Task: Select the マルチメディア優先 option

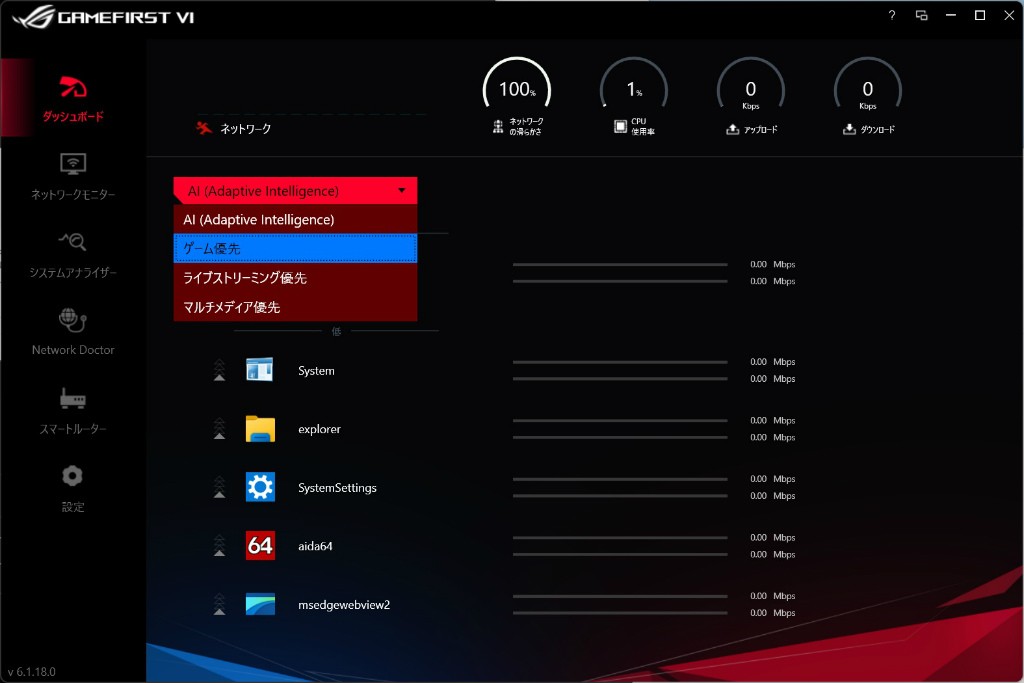Action: (x=295, y=307)
